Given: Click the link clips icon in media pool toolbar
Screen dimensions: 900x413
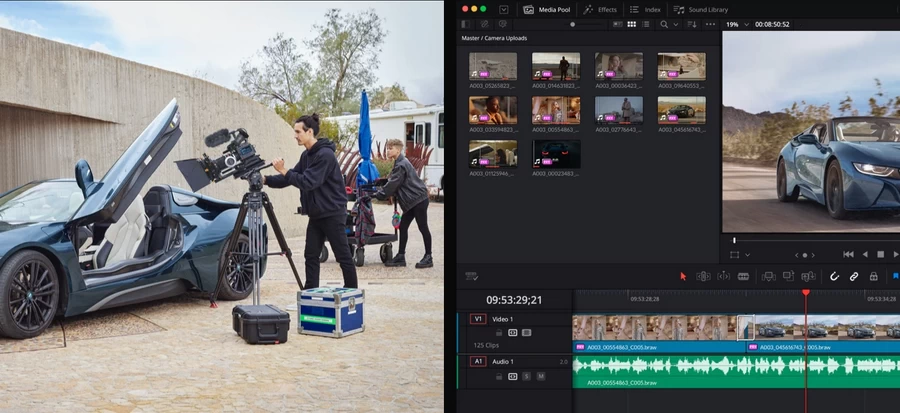Looking at the screenshot, I should coord(484,24).
